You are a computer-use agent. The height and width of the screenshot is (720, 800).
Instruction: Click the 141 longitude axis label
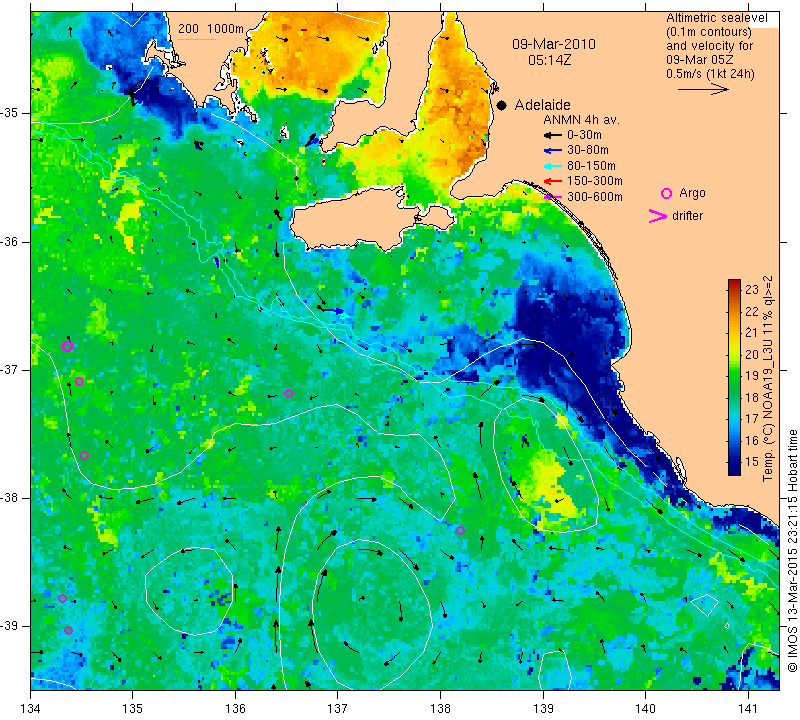tap(748, 708)
